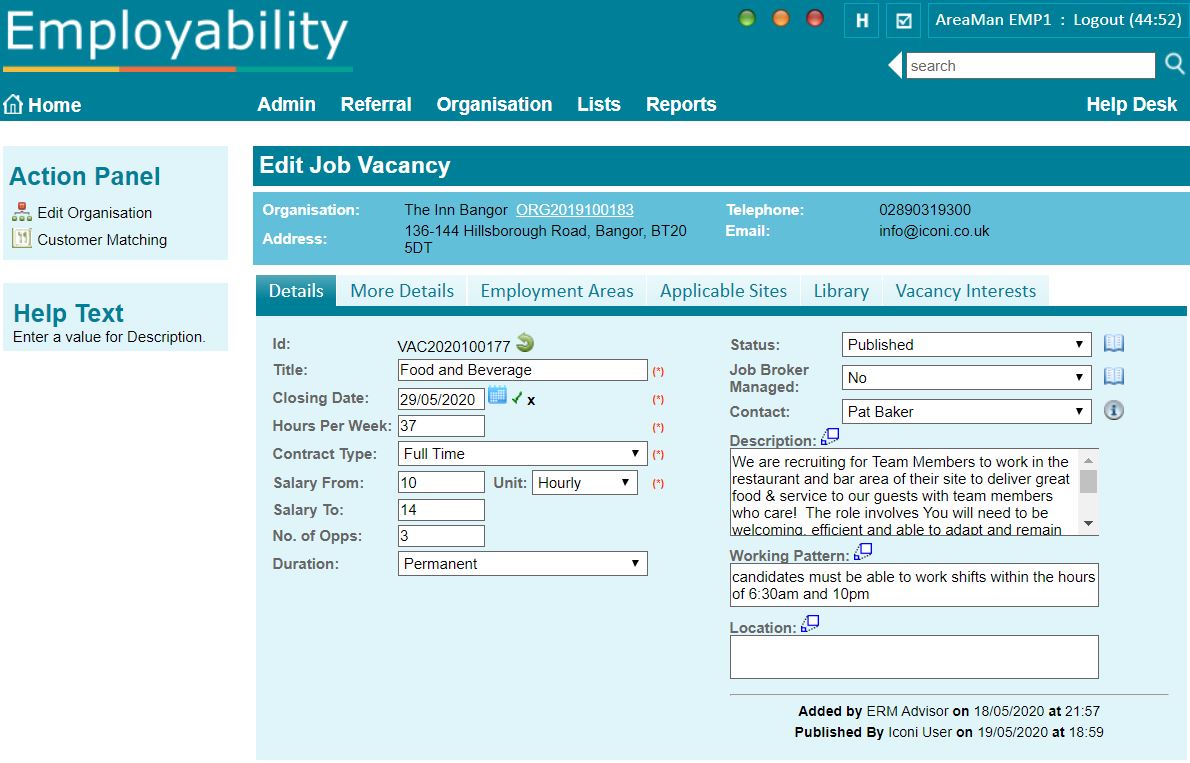
Task: Click the green status light indicator
Action: 746,17
